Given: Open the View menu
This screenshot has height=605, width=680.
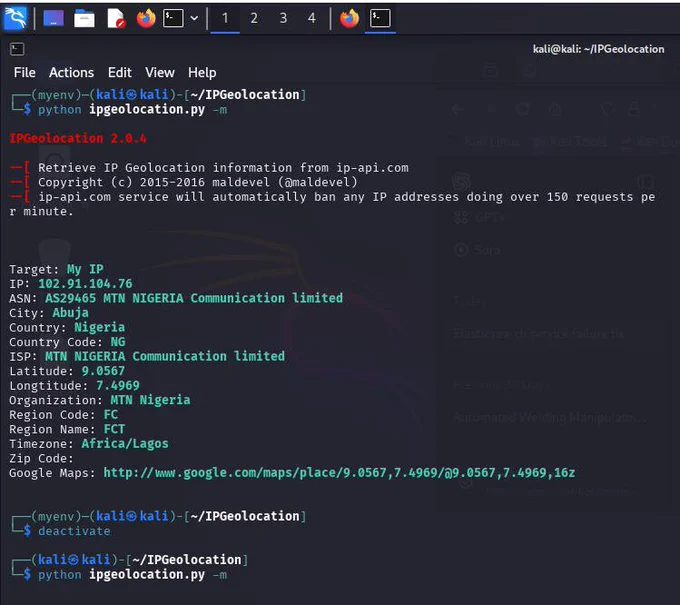Looking at the screenshot, I should 160,72.
